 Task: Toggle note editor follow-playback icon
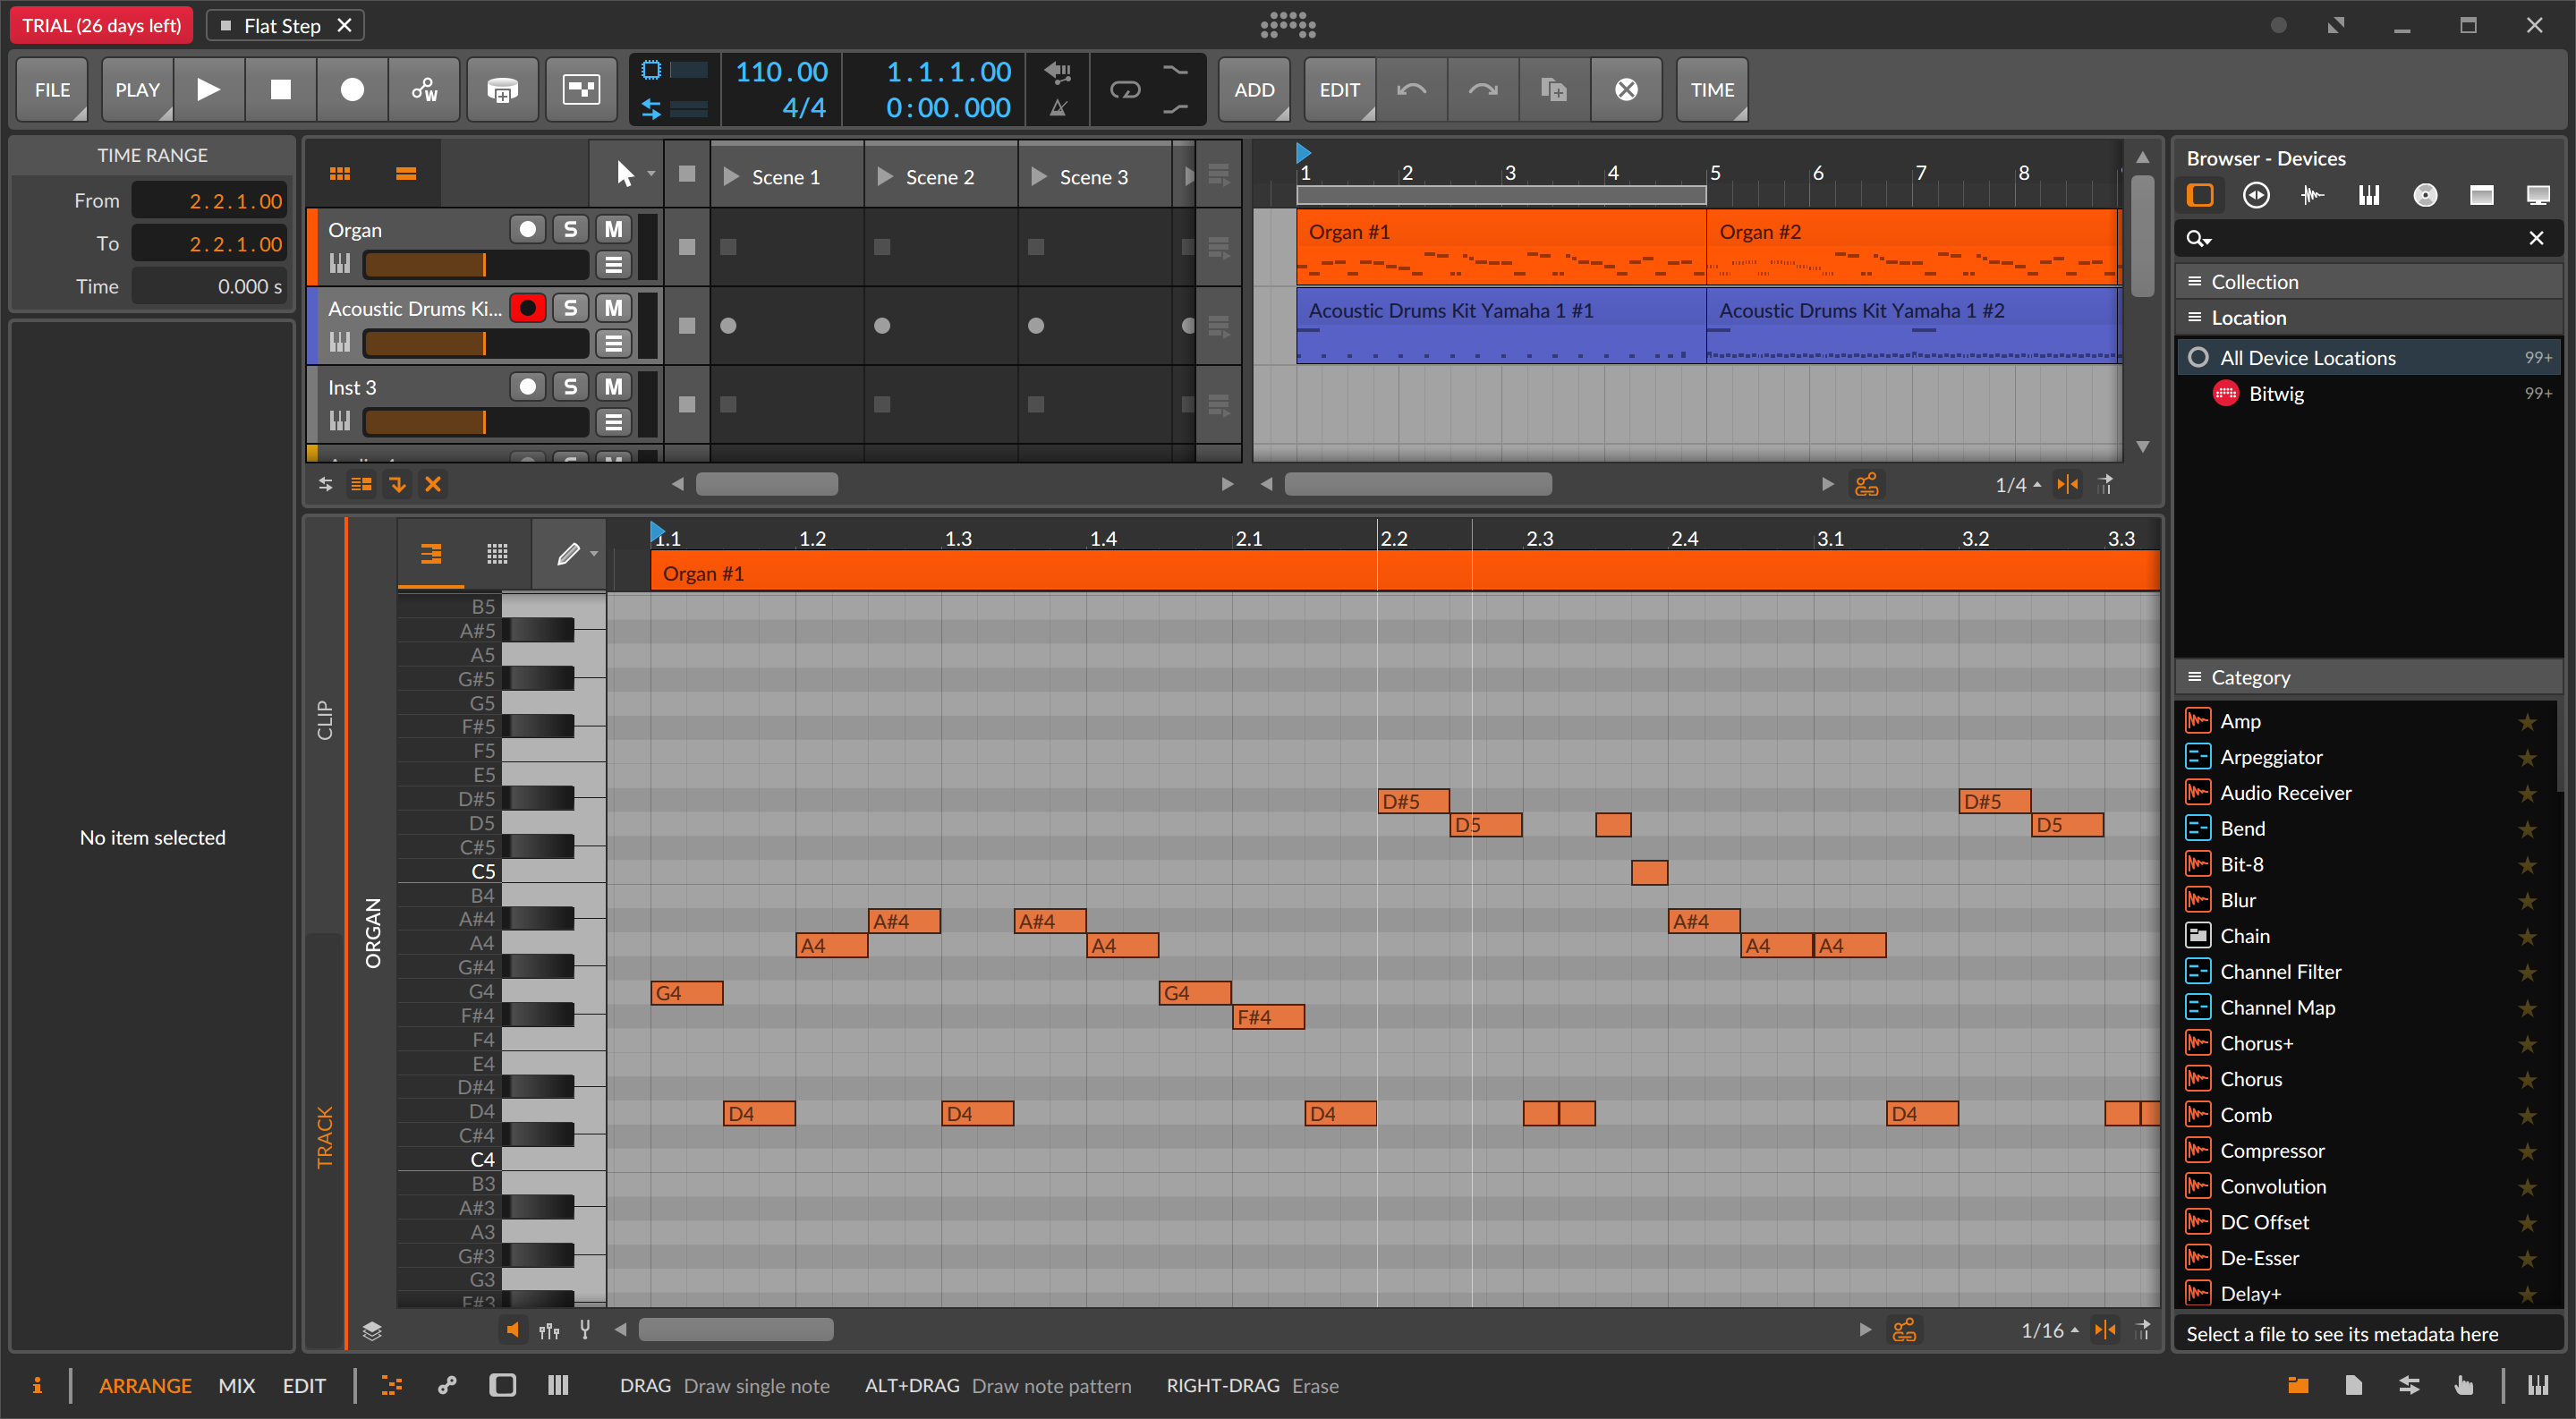2141,1330
